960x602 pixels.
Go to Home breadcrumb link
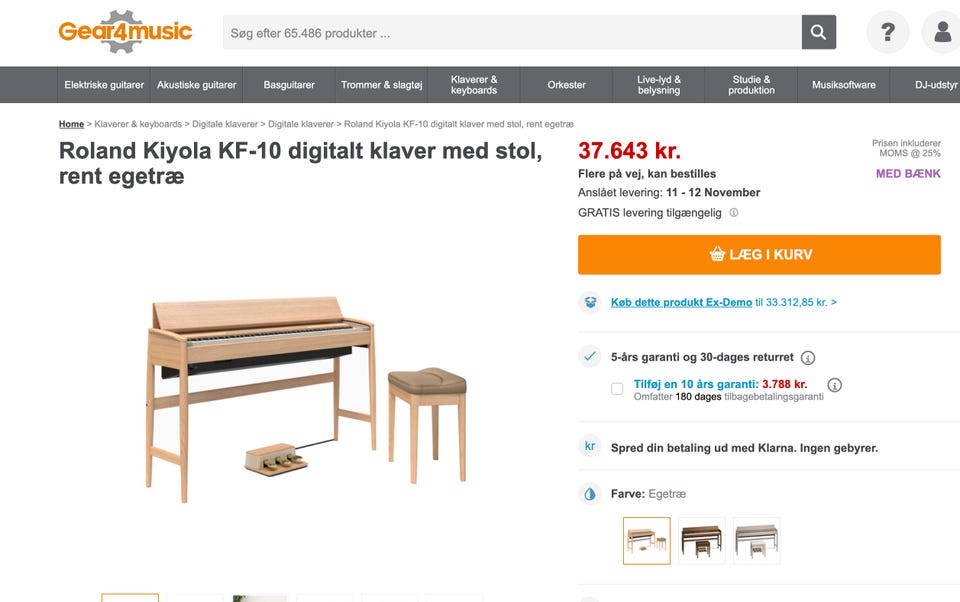71,124
